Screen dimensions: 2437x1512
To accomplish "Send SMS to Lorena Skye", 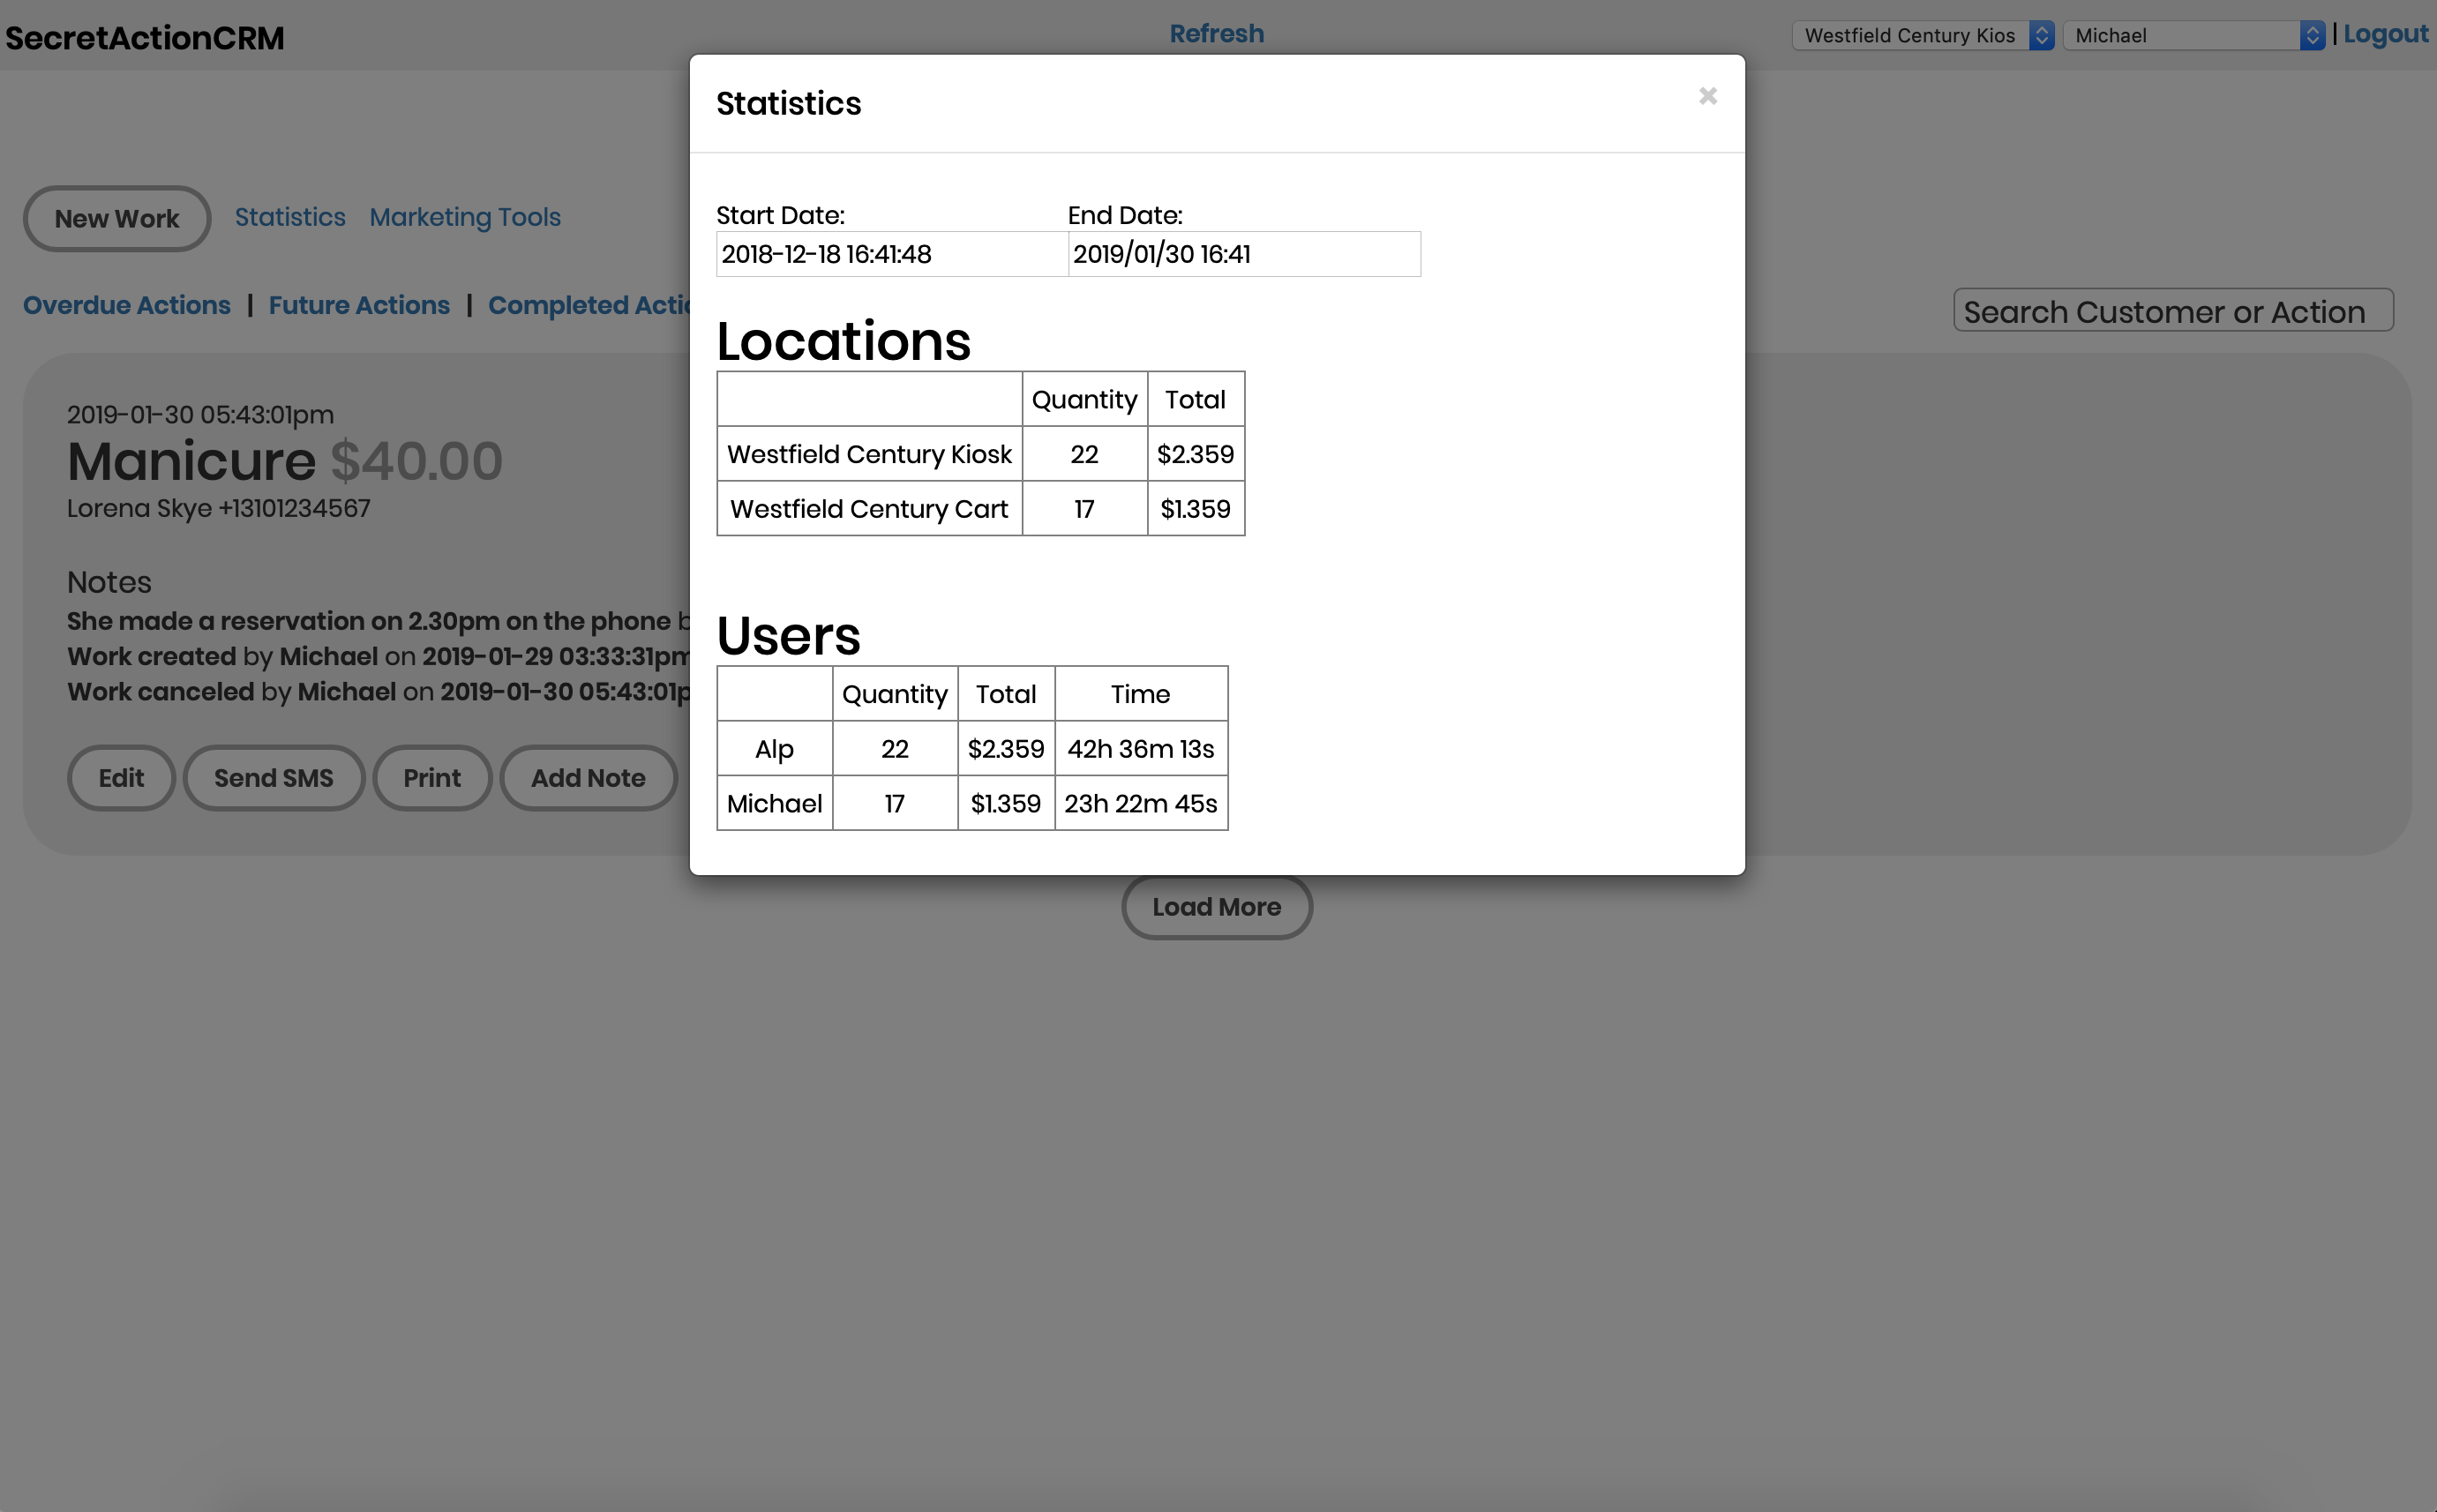I will (273, 777).
